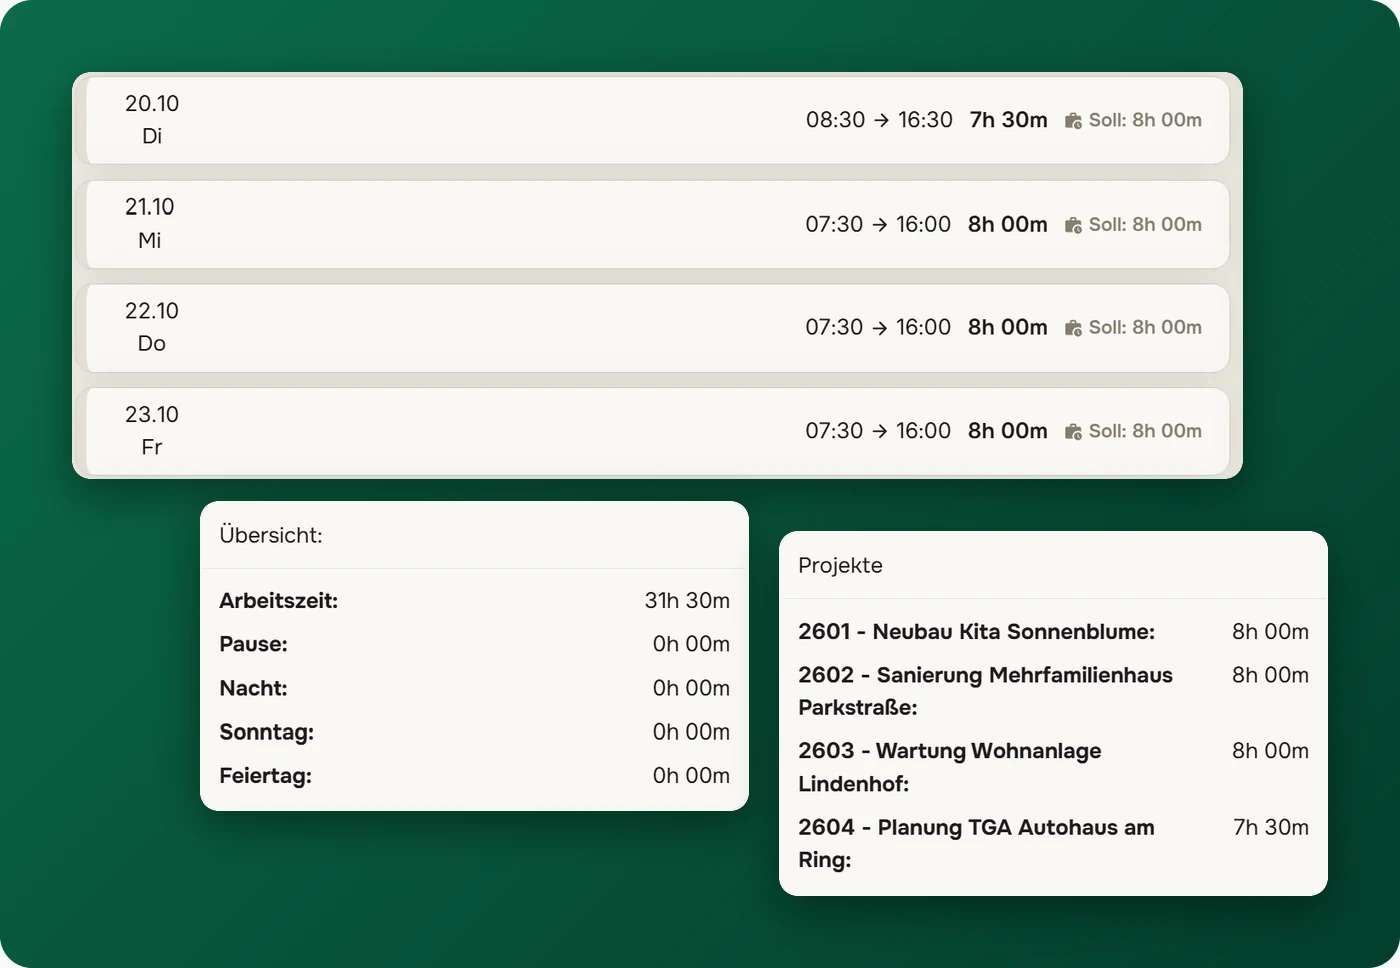Click the Pause: label

coord(253,644)
